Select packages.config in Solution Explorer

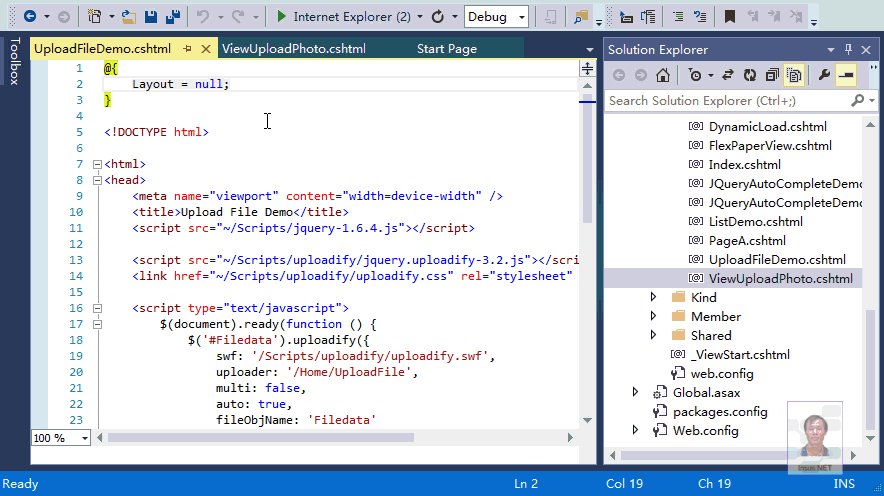pyautogui.click(x=719, y=411)
